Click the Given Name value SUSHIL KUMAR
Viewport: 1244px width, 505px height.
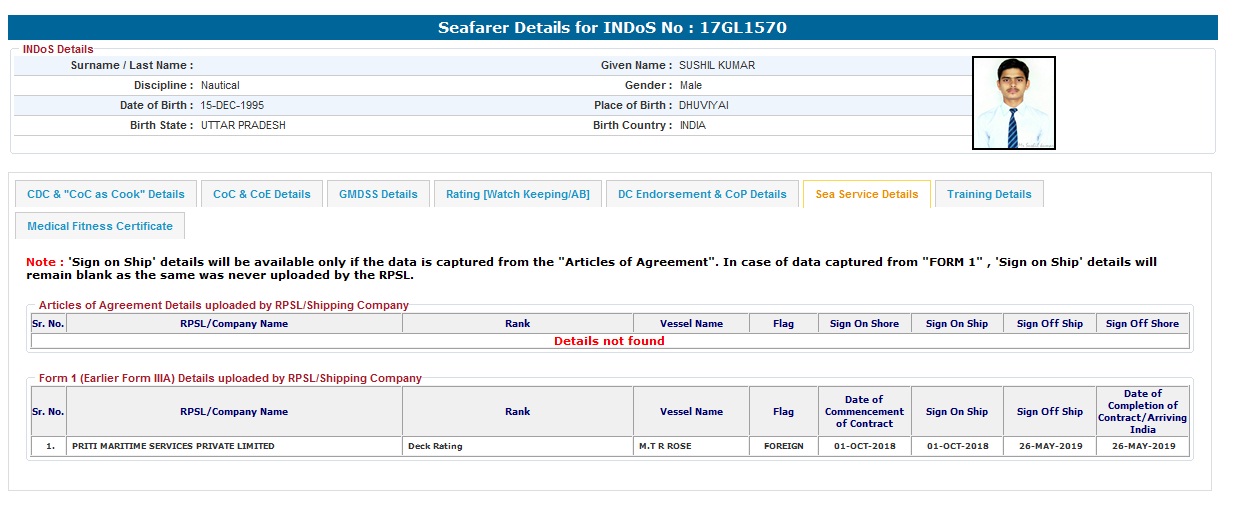pos(717,65)
